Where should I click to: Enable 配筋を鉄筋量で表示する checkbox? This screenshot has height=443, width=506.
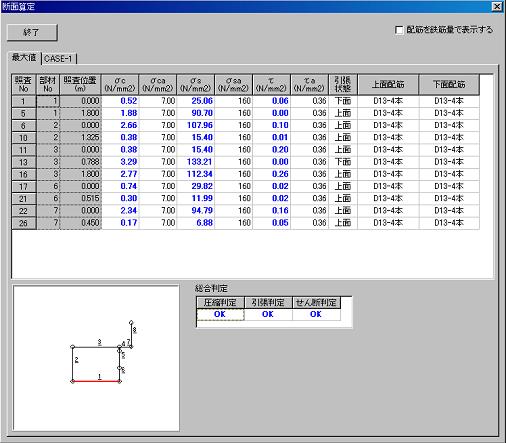pos(399,30)
